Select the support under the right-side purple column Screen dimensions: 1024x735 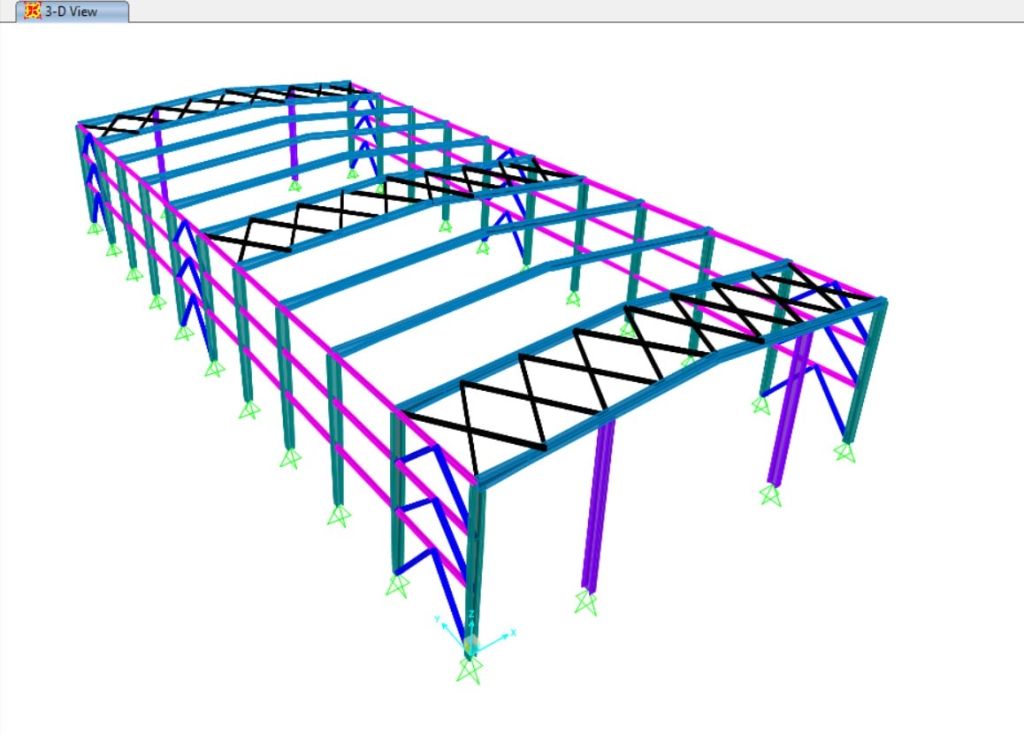tap(770, 494)
